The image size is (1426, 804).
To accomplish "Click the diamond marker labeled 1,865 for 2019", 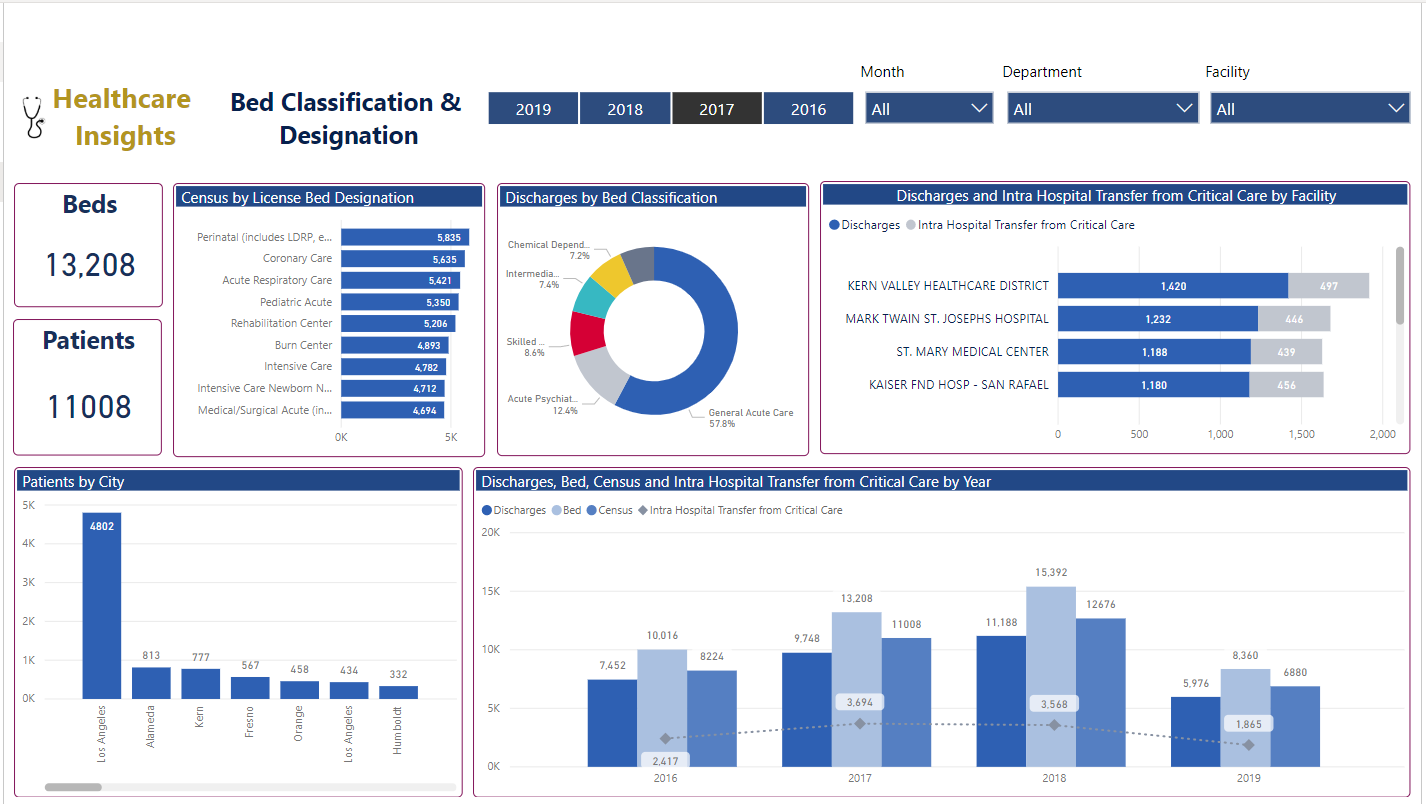I will (x=1248, y=745).
